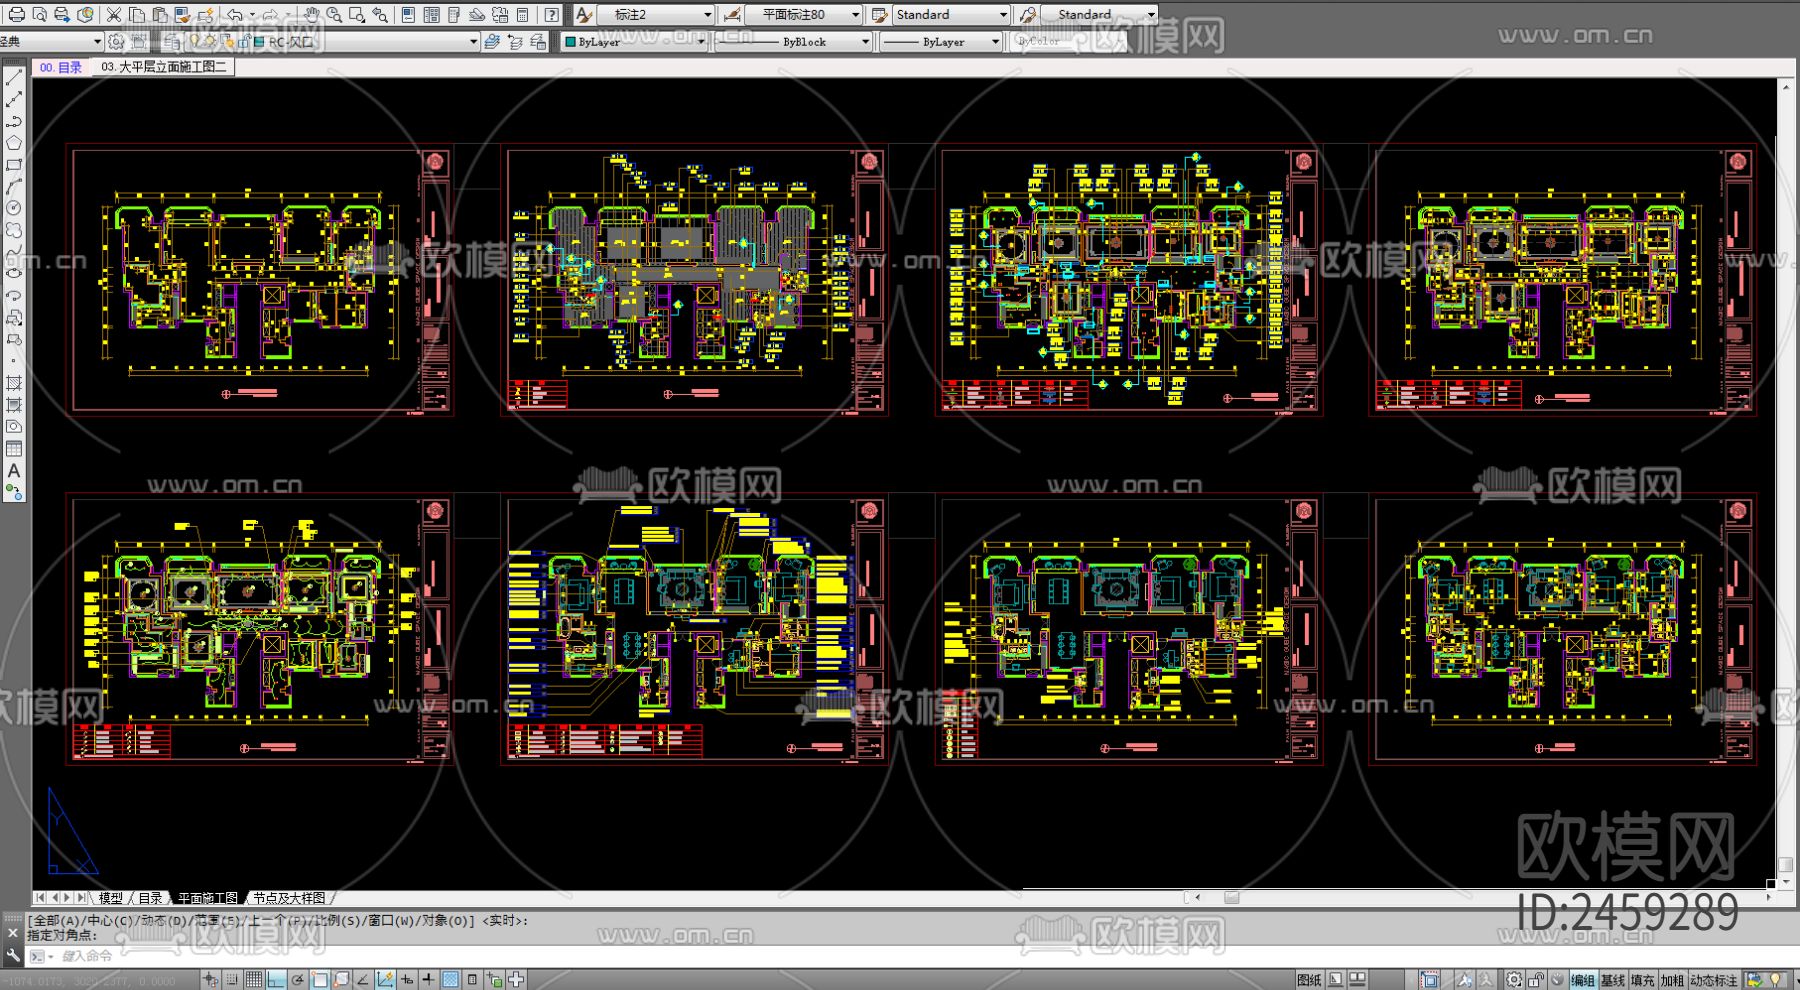
Task: Select the Rectangle draw tool
Action: tap(14, 165)
